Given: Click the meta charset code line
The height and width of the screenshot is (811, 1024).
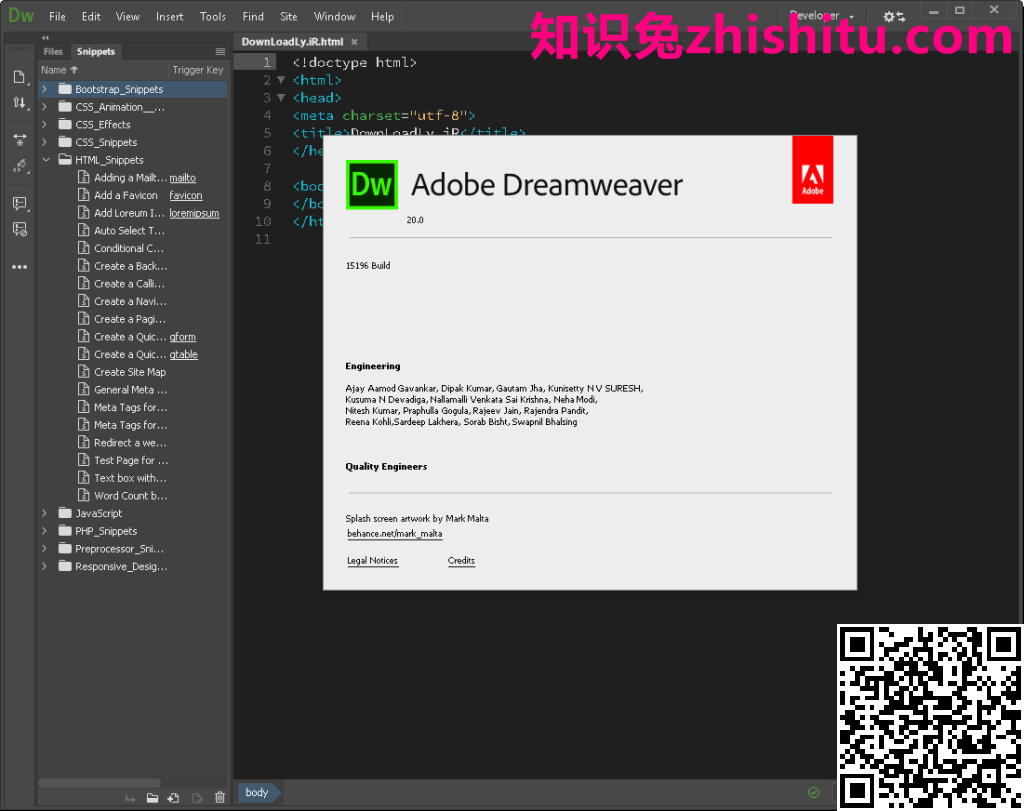Looking at the screenshot, I should click(x=384, y=116).
